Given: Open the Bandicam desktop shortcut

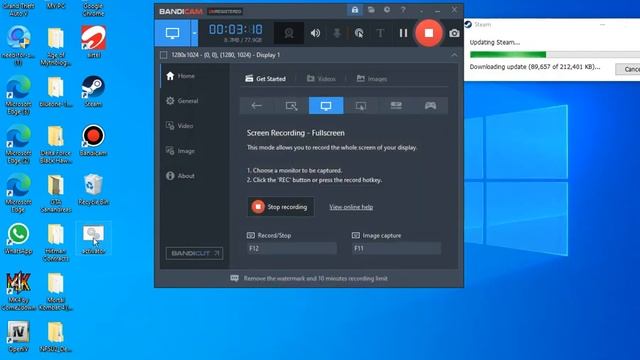Looking at the screenshot, I should [x=93, y=140].
